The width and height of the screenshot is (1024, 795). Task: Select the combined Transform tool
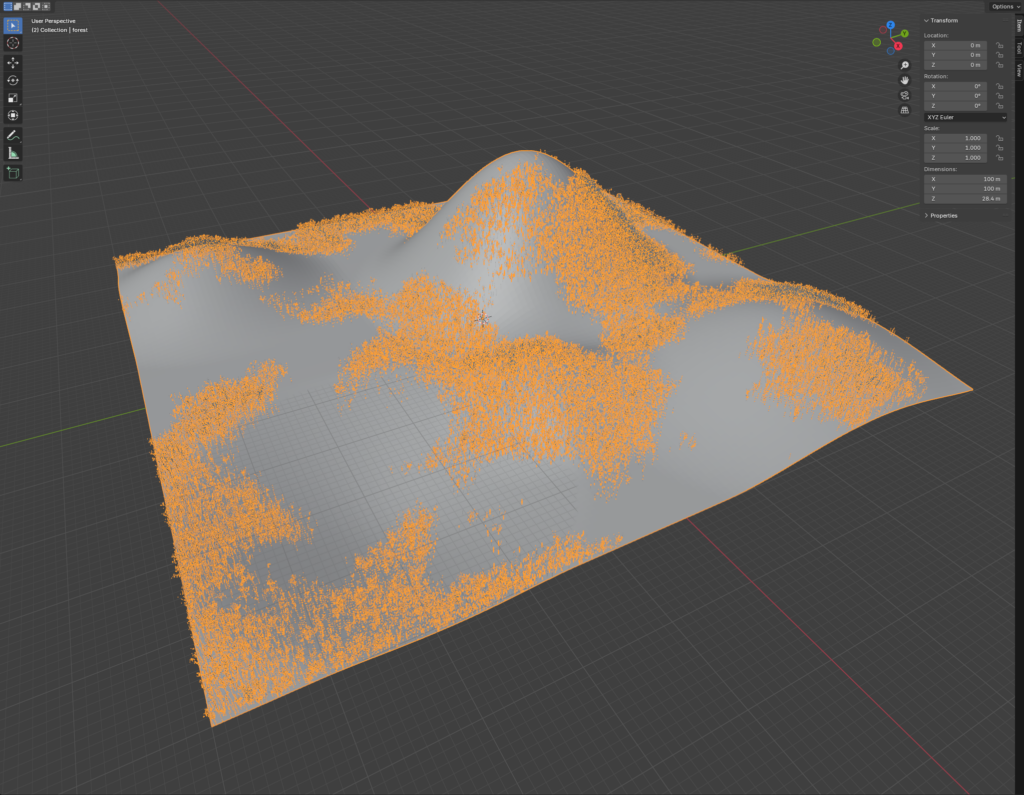pos(13,116)
